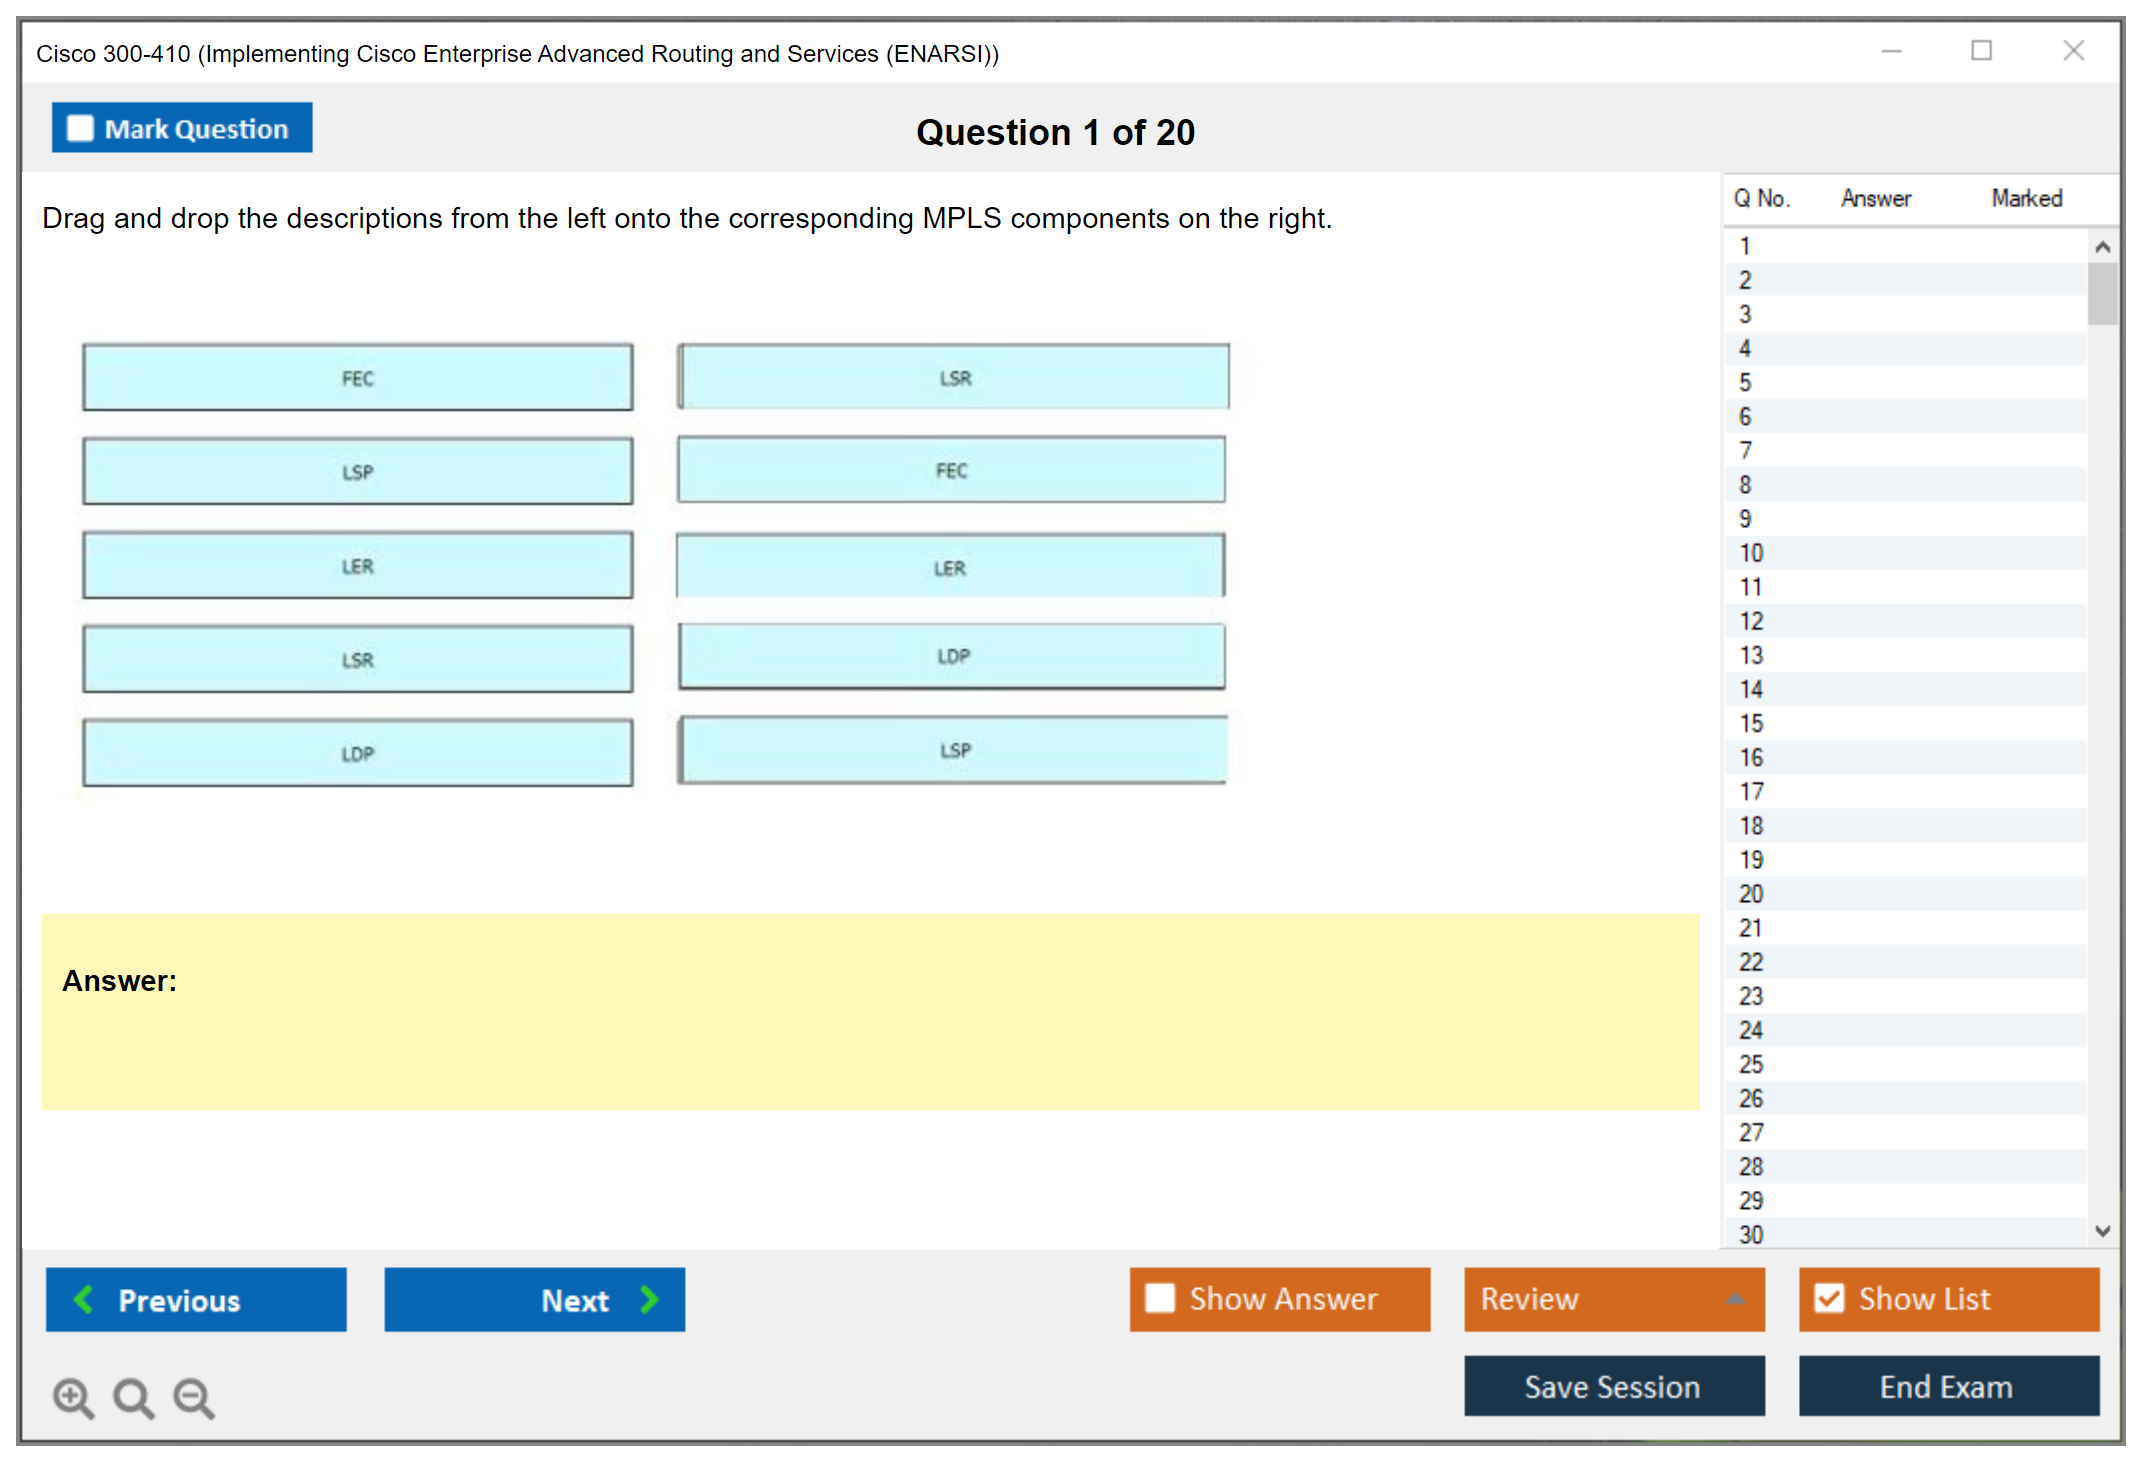Click the green right arrow on Next
Viewport: 2150px width, 1470px height.
click(x=649, y=1299)
